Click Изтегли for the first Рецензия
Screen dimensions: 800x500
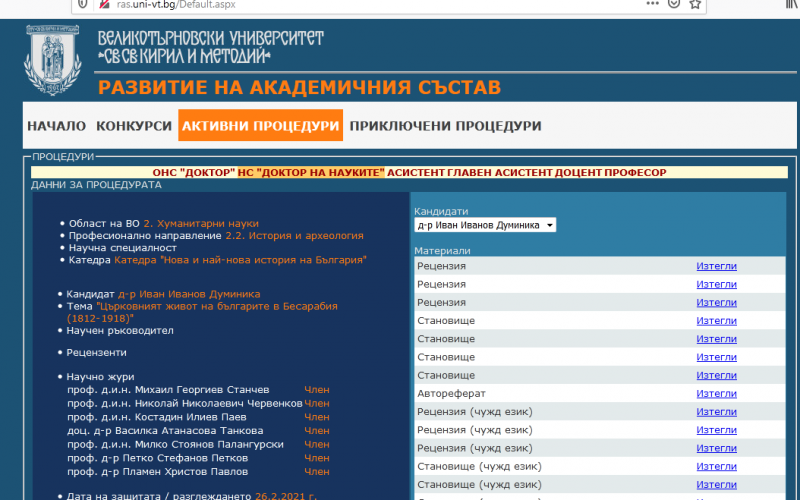pyautogui.click(x=716, y=266)
